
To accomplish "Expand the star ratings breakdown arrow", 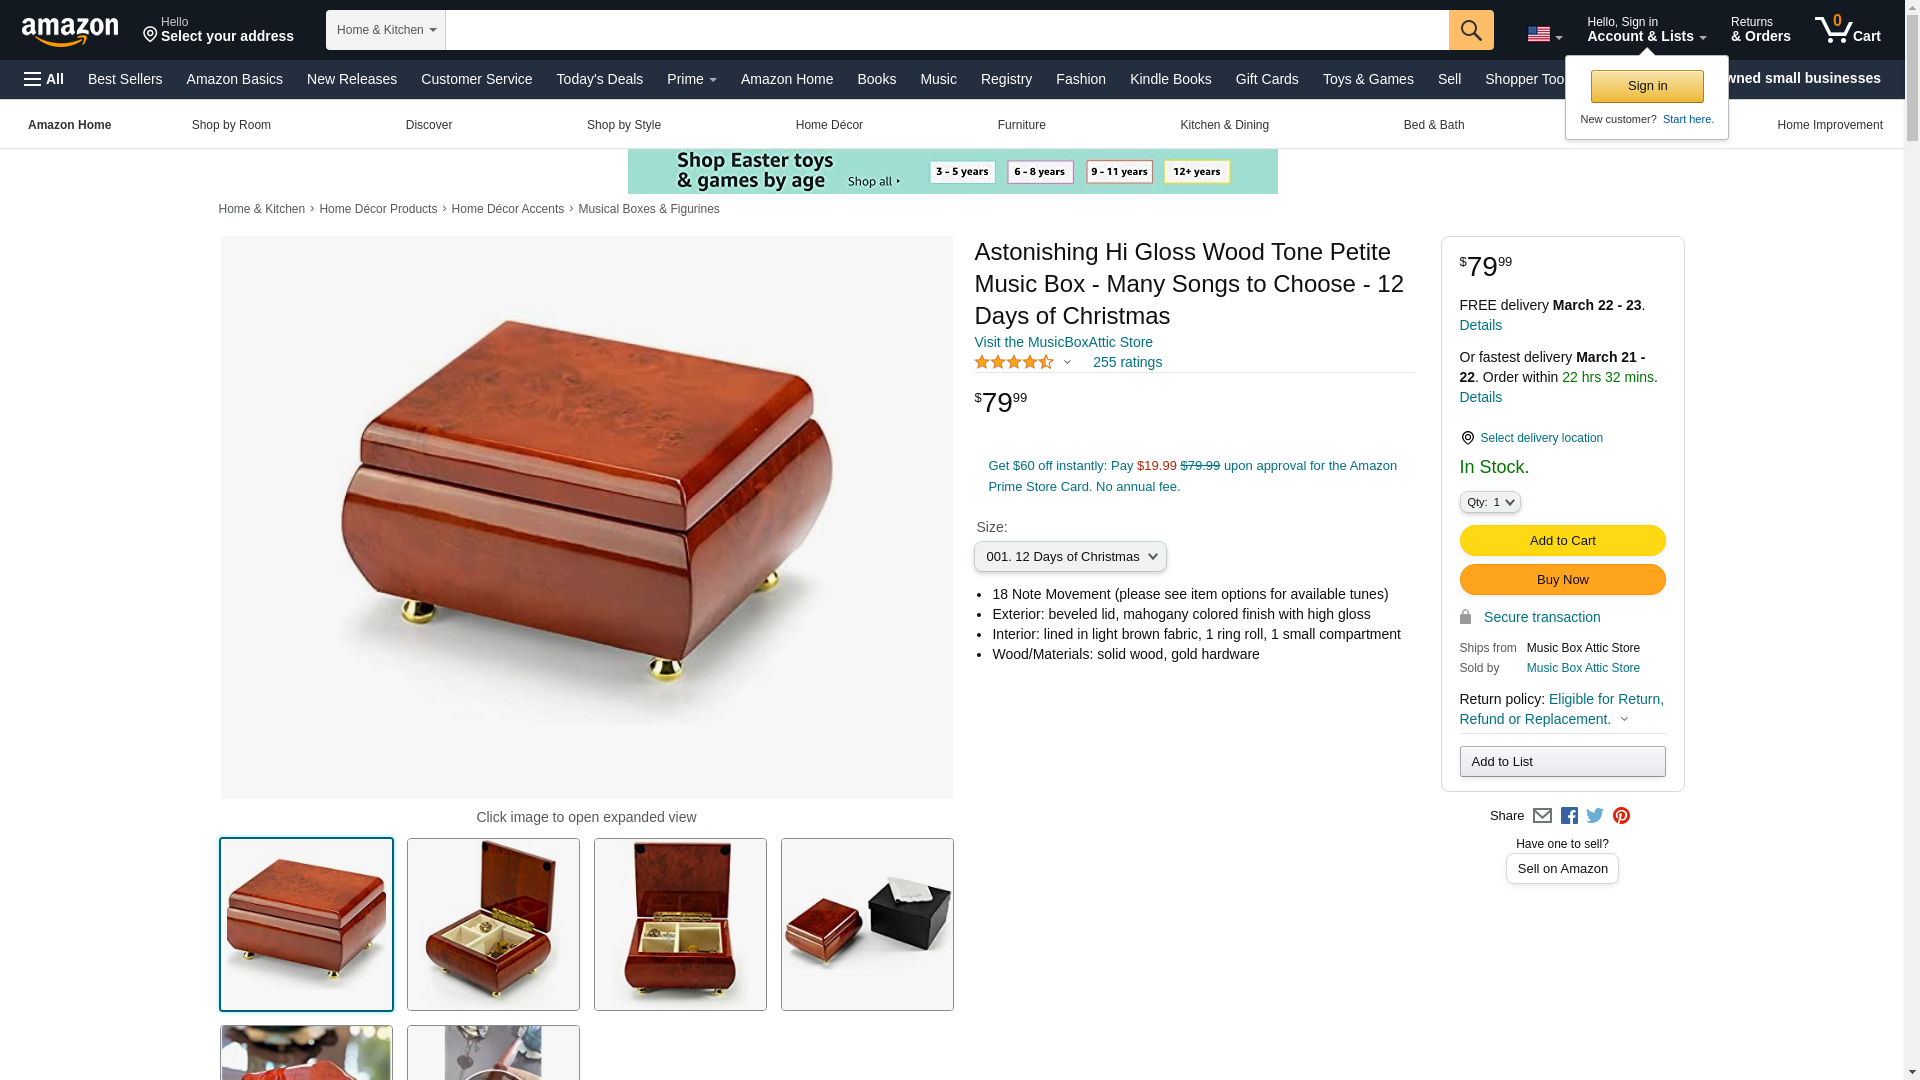I will point(1067,363).
